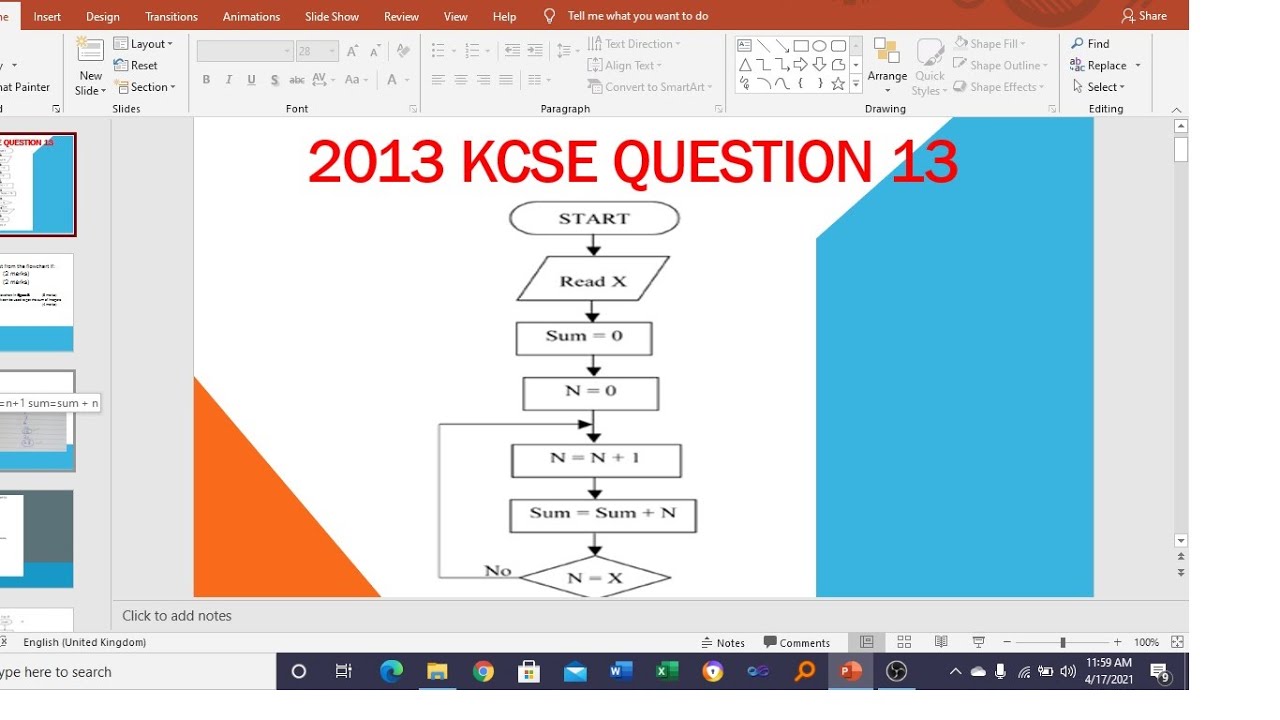This screenshot has height=720, width=1280.
Task: Toggle text Shadow formatting
Action: [273, 80]
